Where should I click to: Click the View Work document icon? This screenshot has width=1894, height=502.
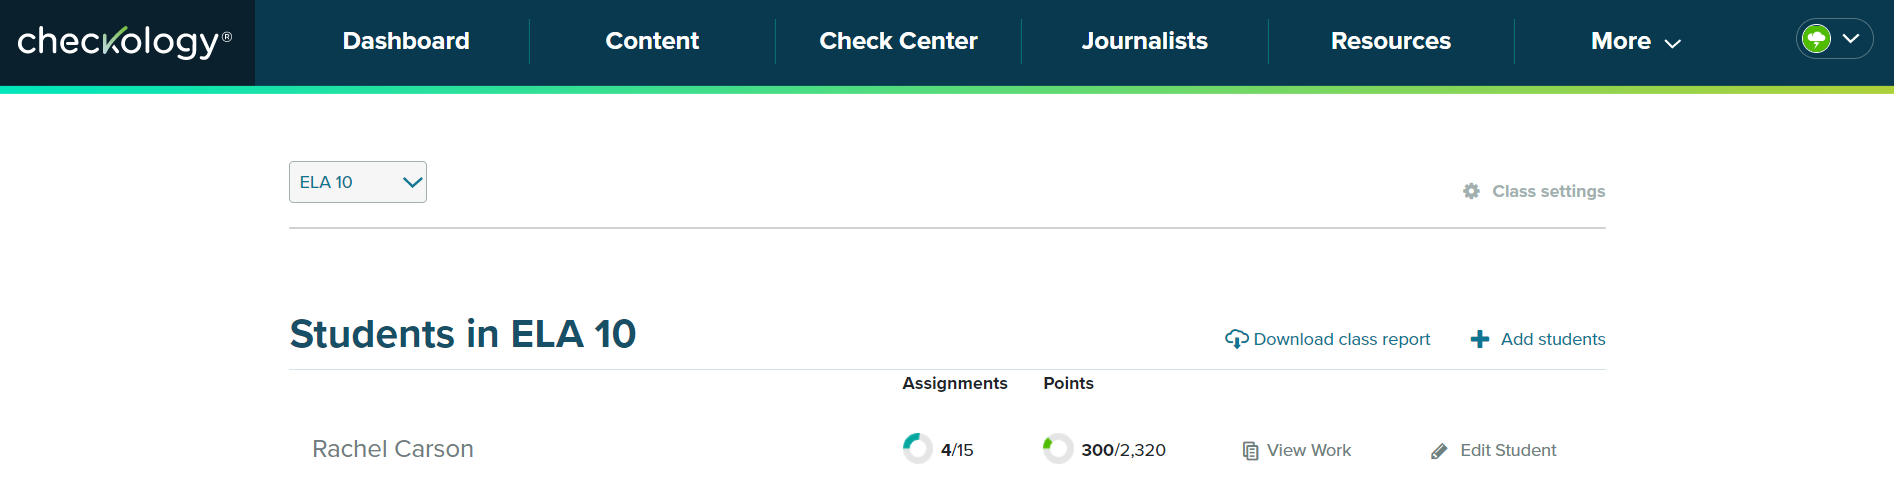pyautogui.click(x=1250, y=451)
